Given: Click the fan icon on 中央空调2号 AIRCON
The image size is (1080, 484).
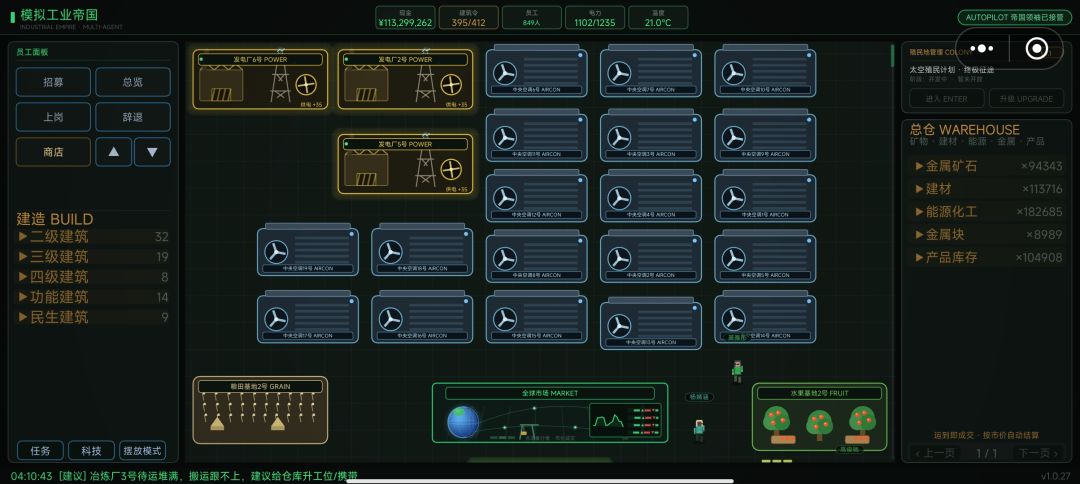Looking at the screenshot, I should (619, 259).
